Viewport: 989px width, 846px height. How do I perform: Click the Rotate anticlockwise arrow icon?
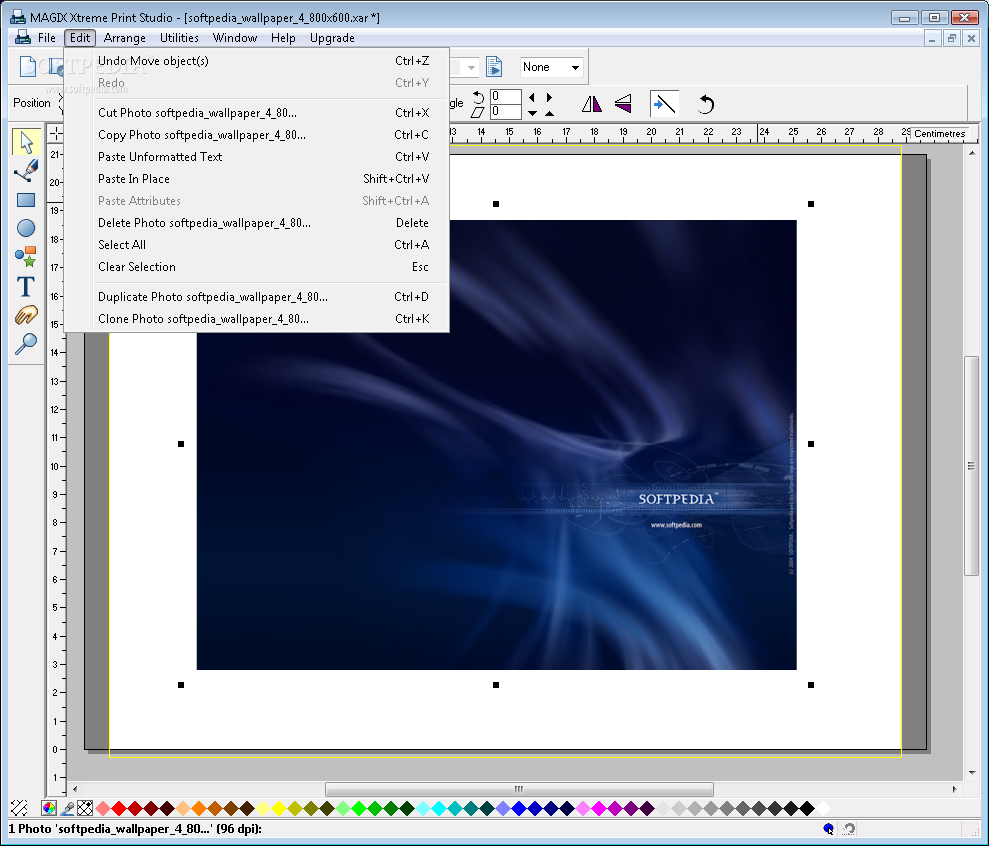pyautogui.click(x=706, y=104)
